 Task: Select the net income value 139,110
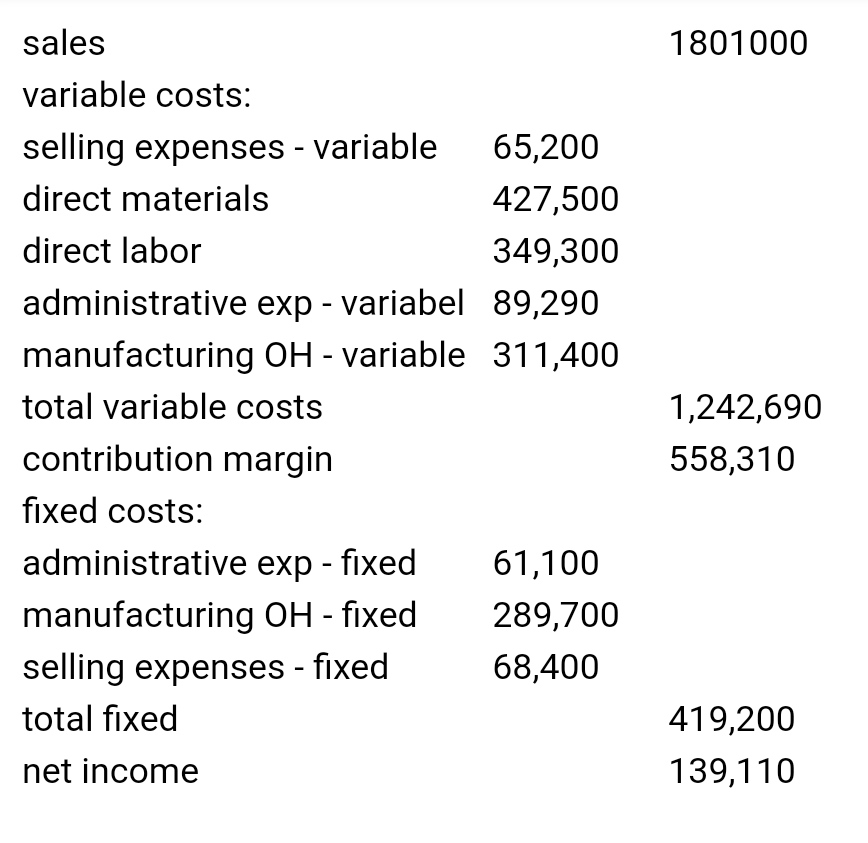pos(732,771)
